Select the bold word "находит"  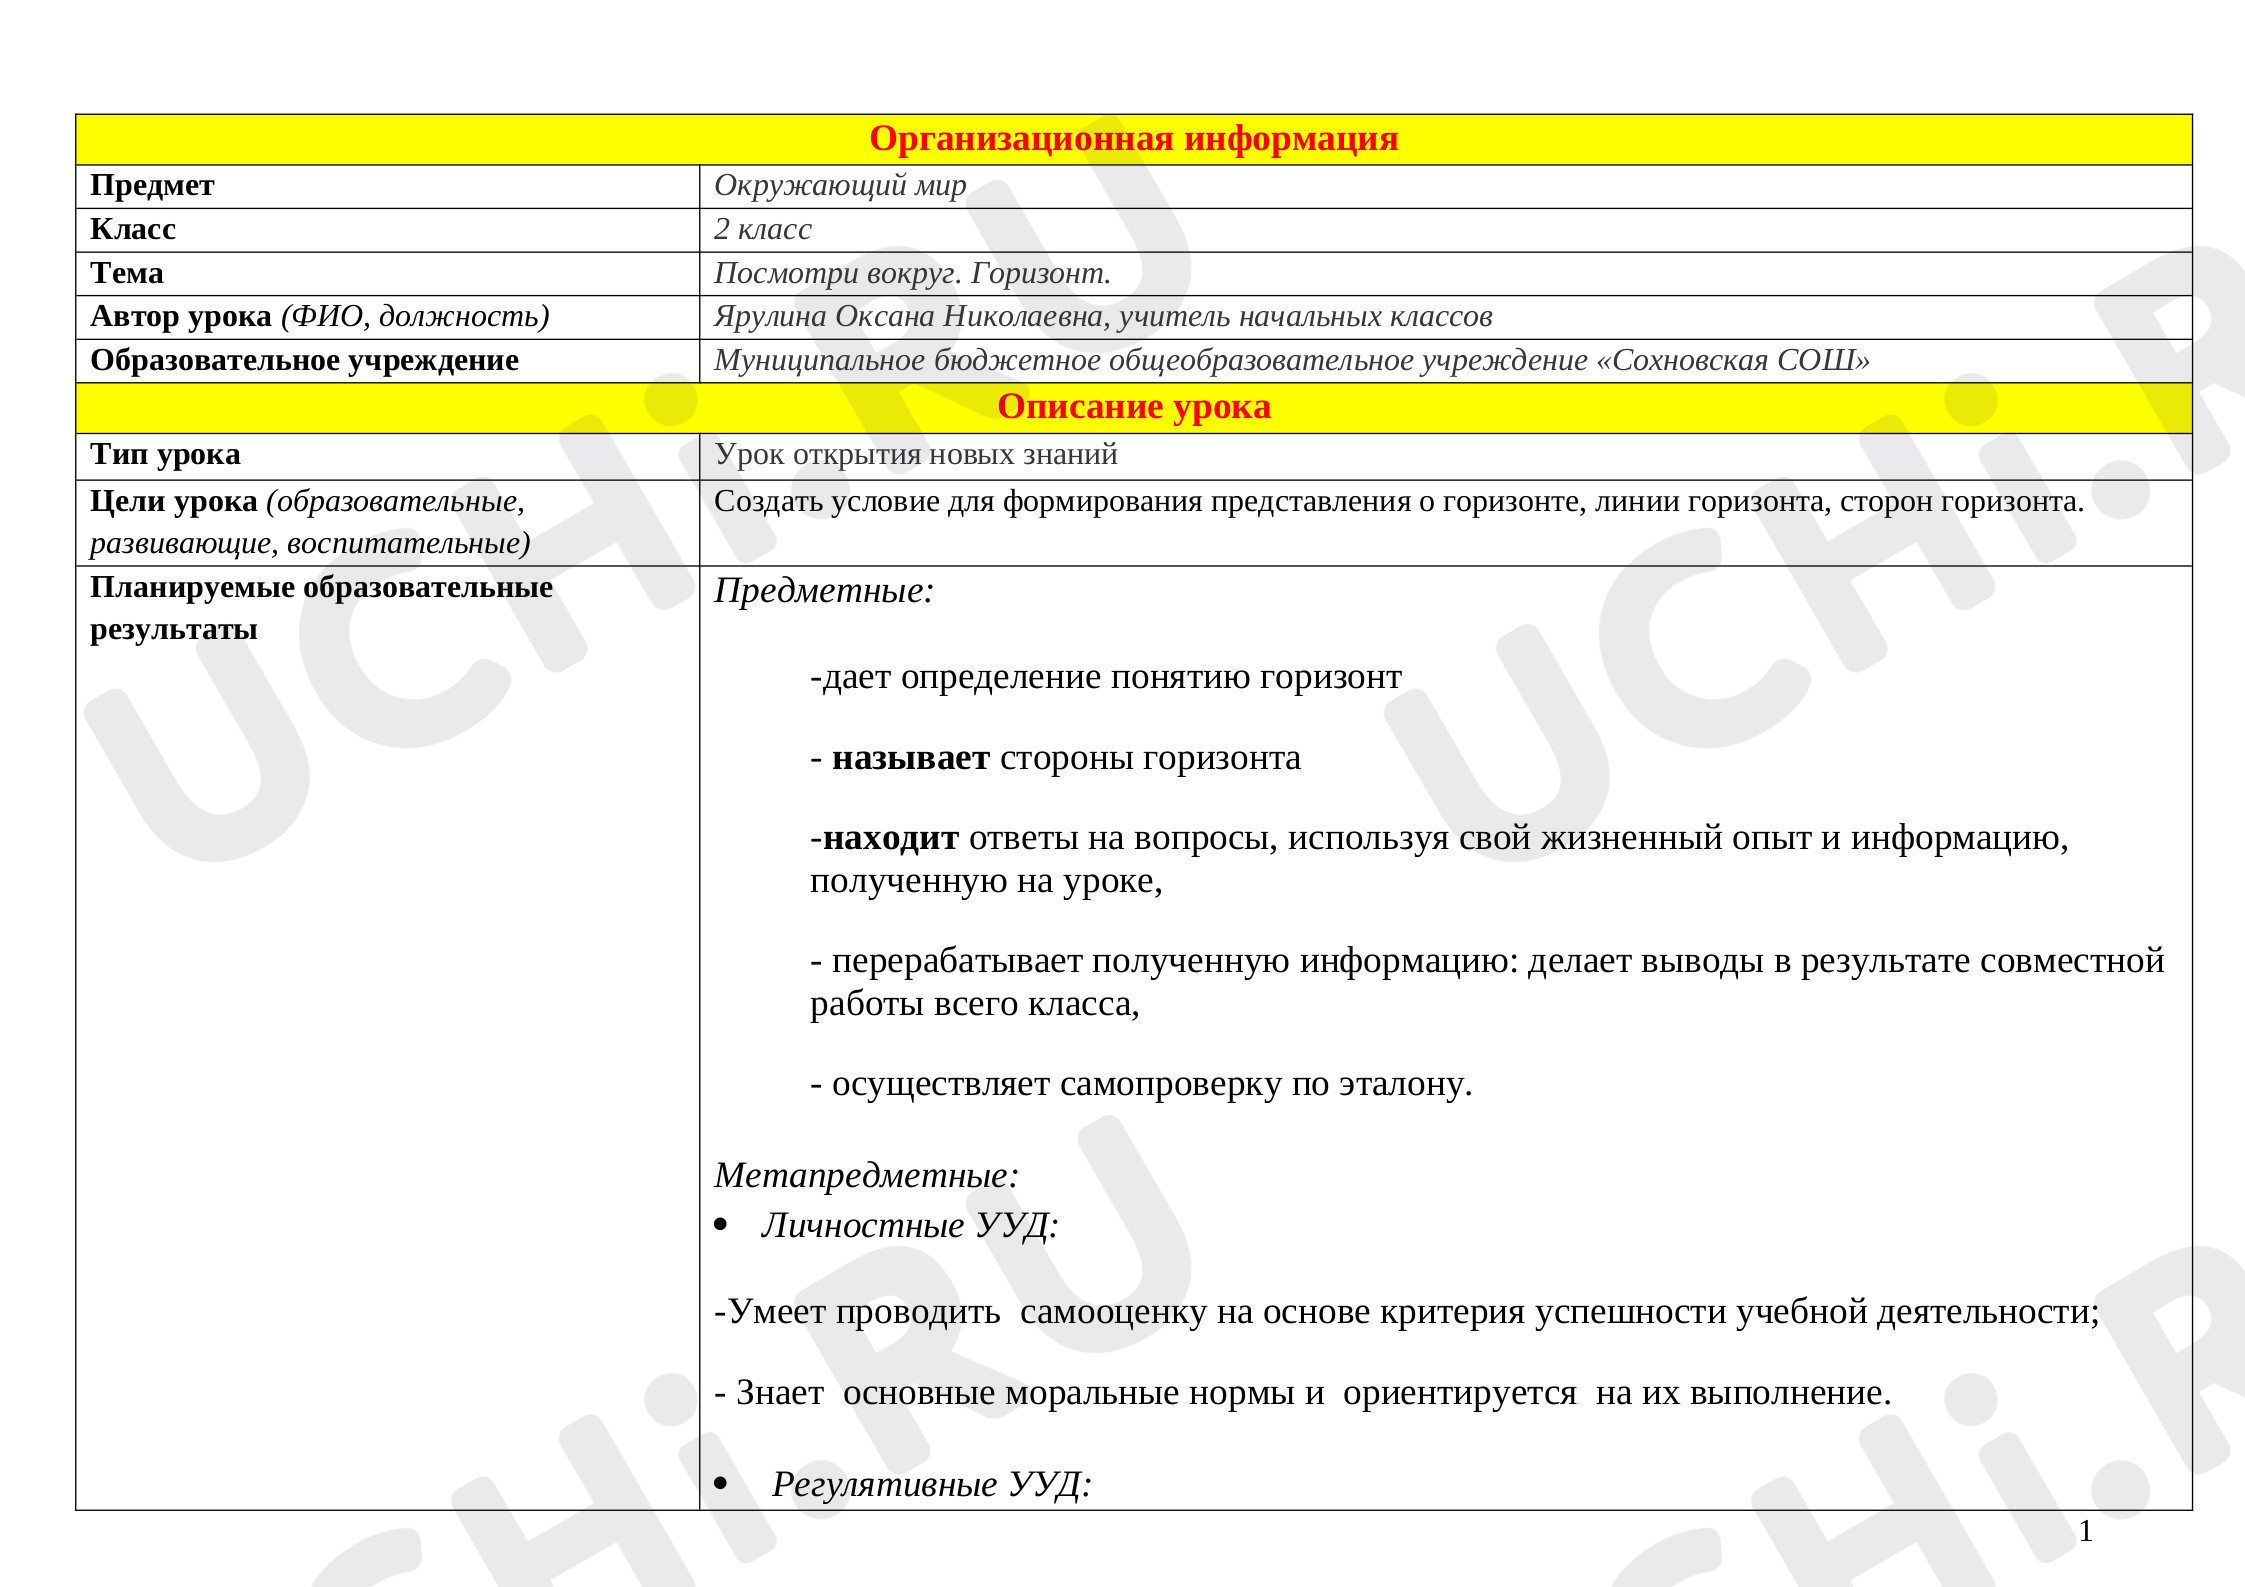tap(891, 838)
